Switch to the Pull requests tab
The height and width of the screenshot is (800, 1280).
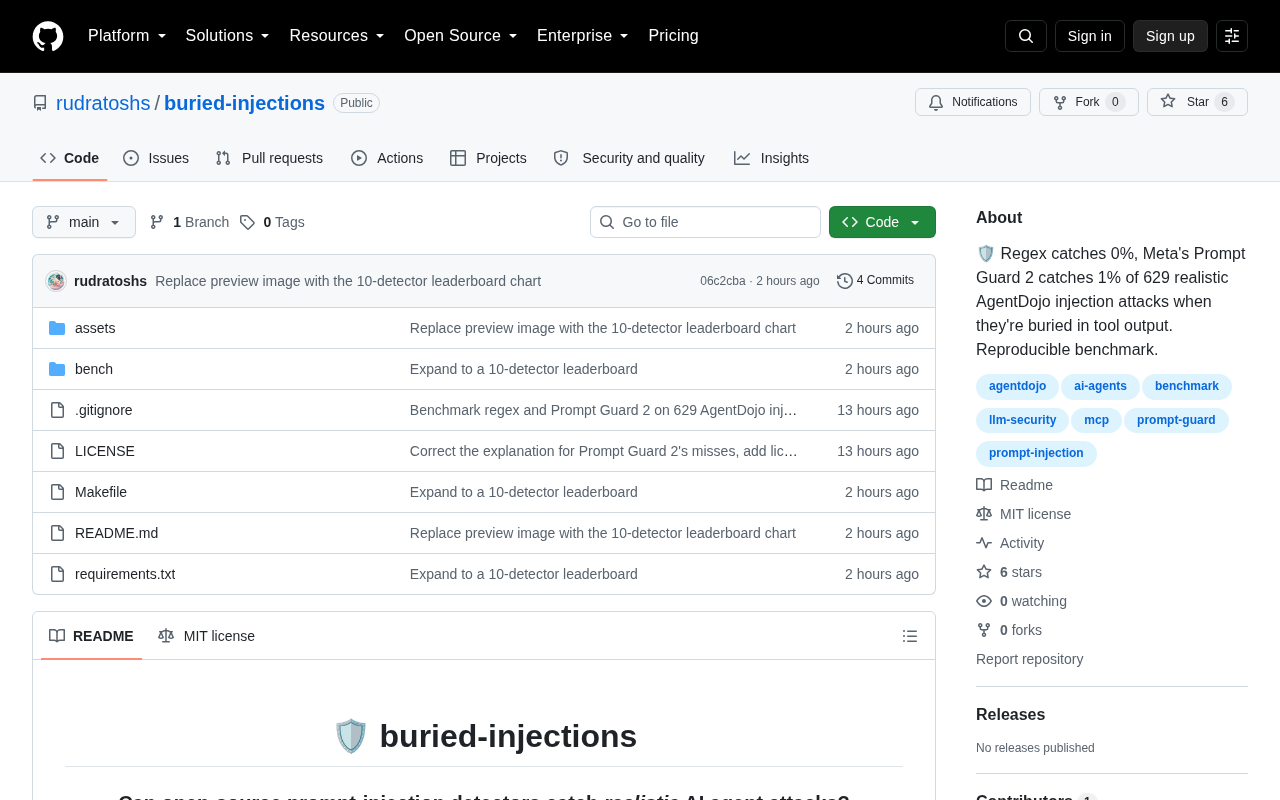tap(269, 158)
